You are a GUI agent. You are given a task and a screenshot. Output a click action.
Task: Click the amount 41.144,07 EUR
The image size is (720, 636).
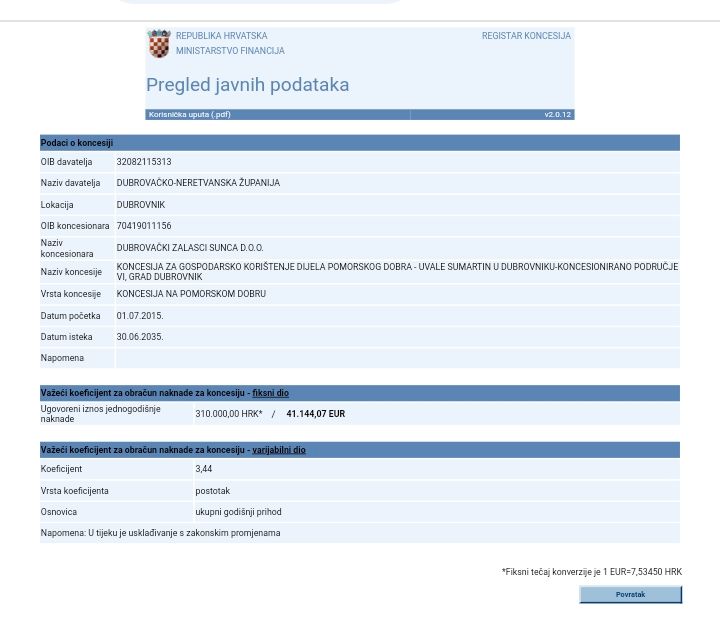click(315, 414)
